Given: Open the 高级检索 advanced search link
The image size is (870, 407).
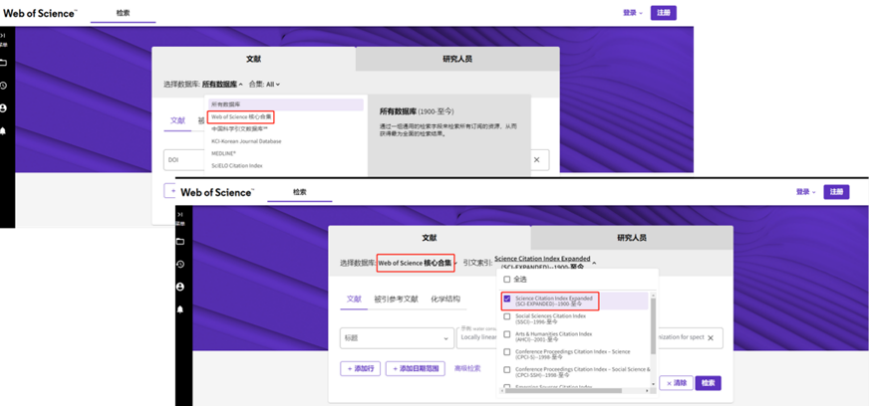Looking at the screenshot, I should [x=467, y=369].
